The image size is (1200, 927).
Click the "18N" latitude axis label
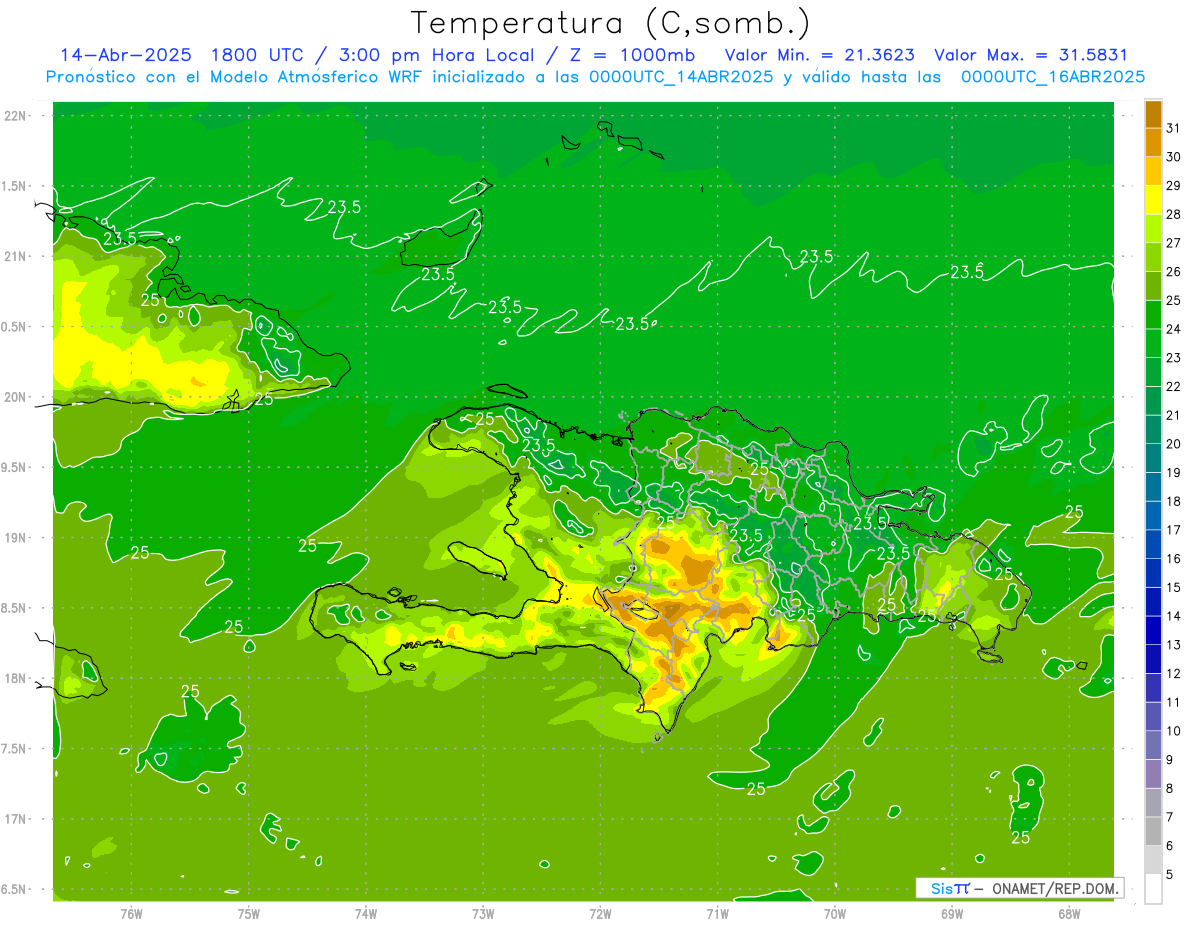tap(15, 679)
